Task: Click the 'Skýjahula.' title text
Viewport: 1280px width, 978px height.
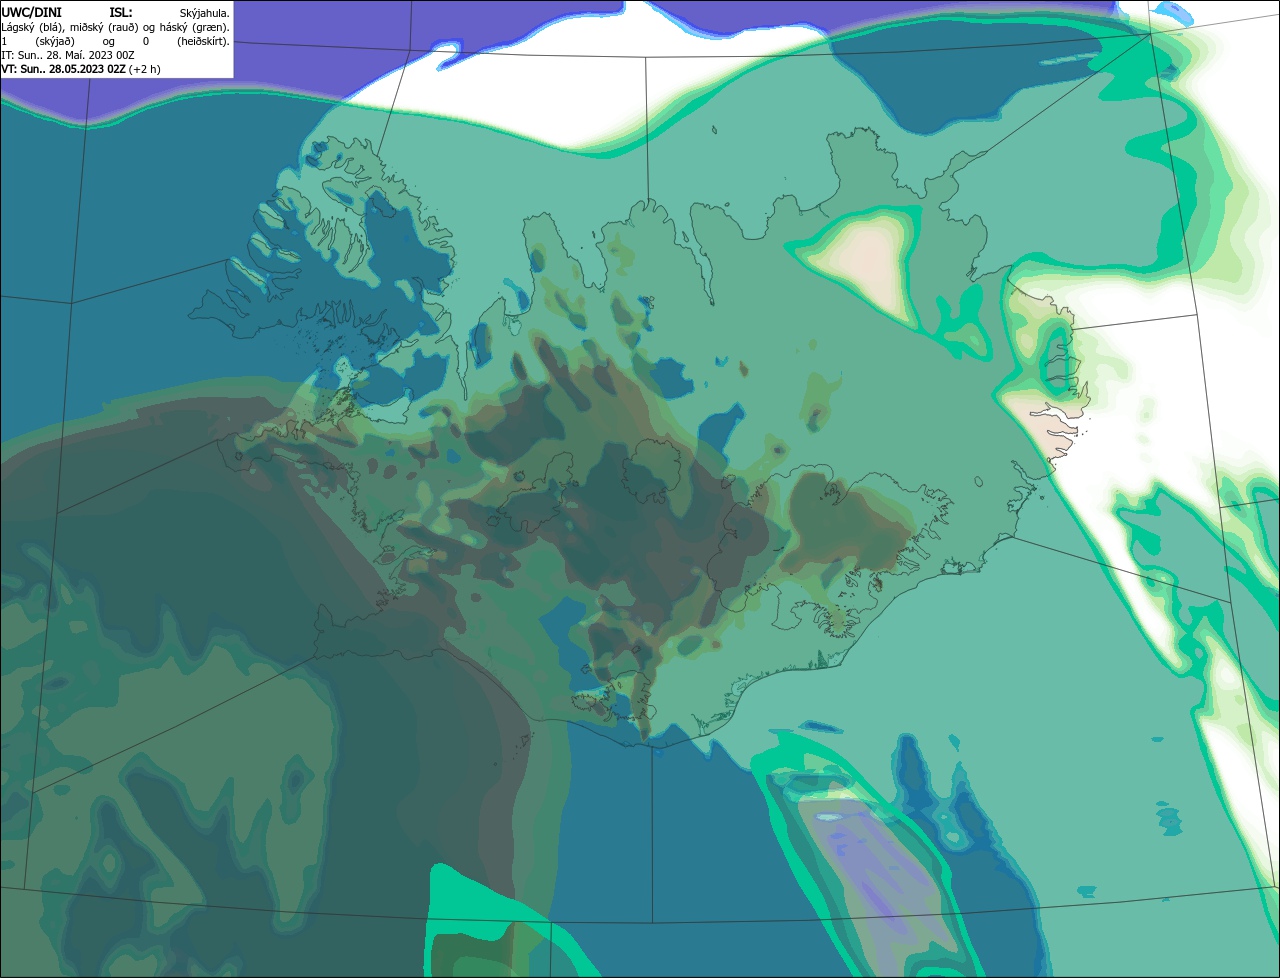Action: point(204,14)
